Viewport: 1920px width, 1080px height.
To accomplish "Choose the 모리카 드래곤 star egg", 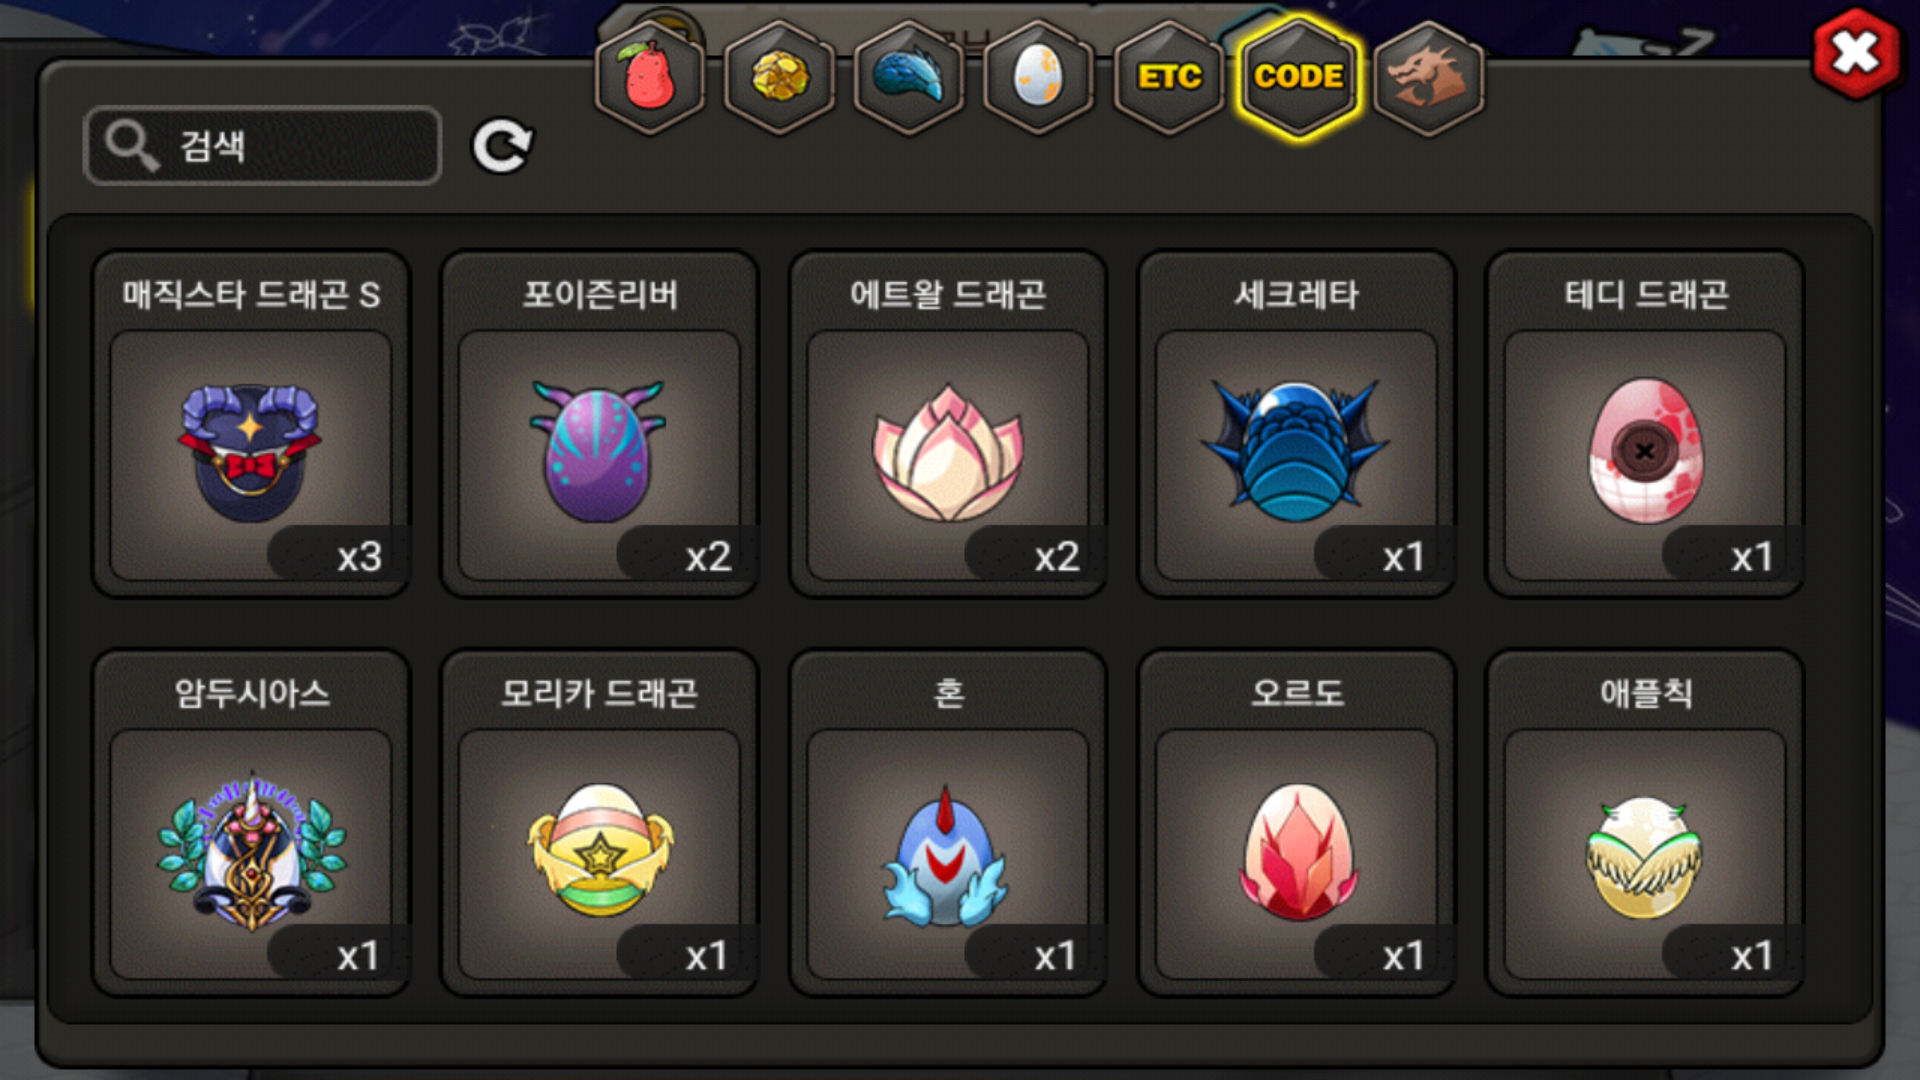I will (x=600, y=823).
